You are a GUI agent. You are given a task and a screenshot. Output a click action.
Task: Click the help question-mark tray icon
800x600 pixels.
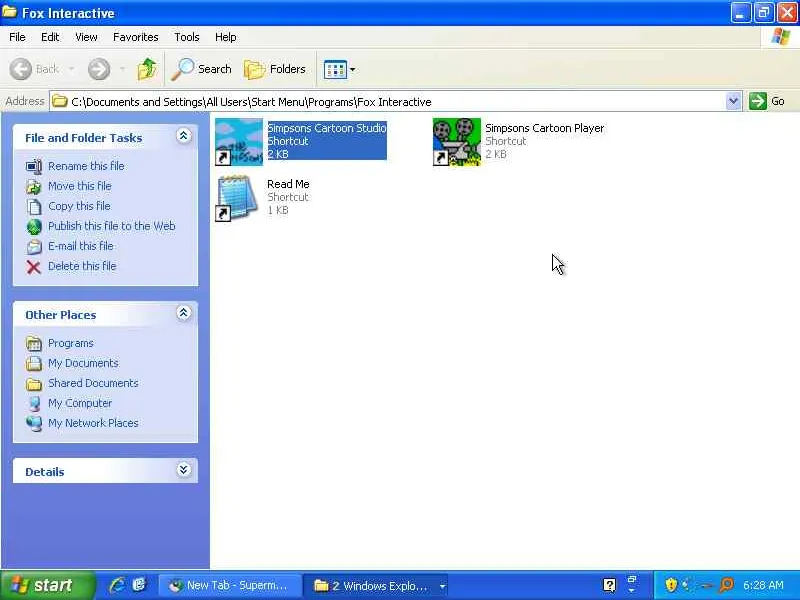click(x=609, y=585)
